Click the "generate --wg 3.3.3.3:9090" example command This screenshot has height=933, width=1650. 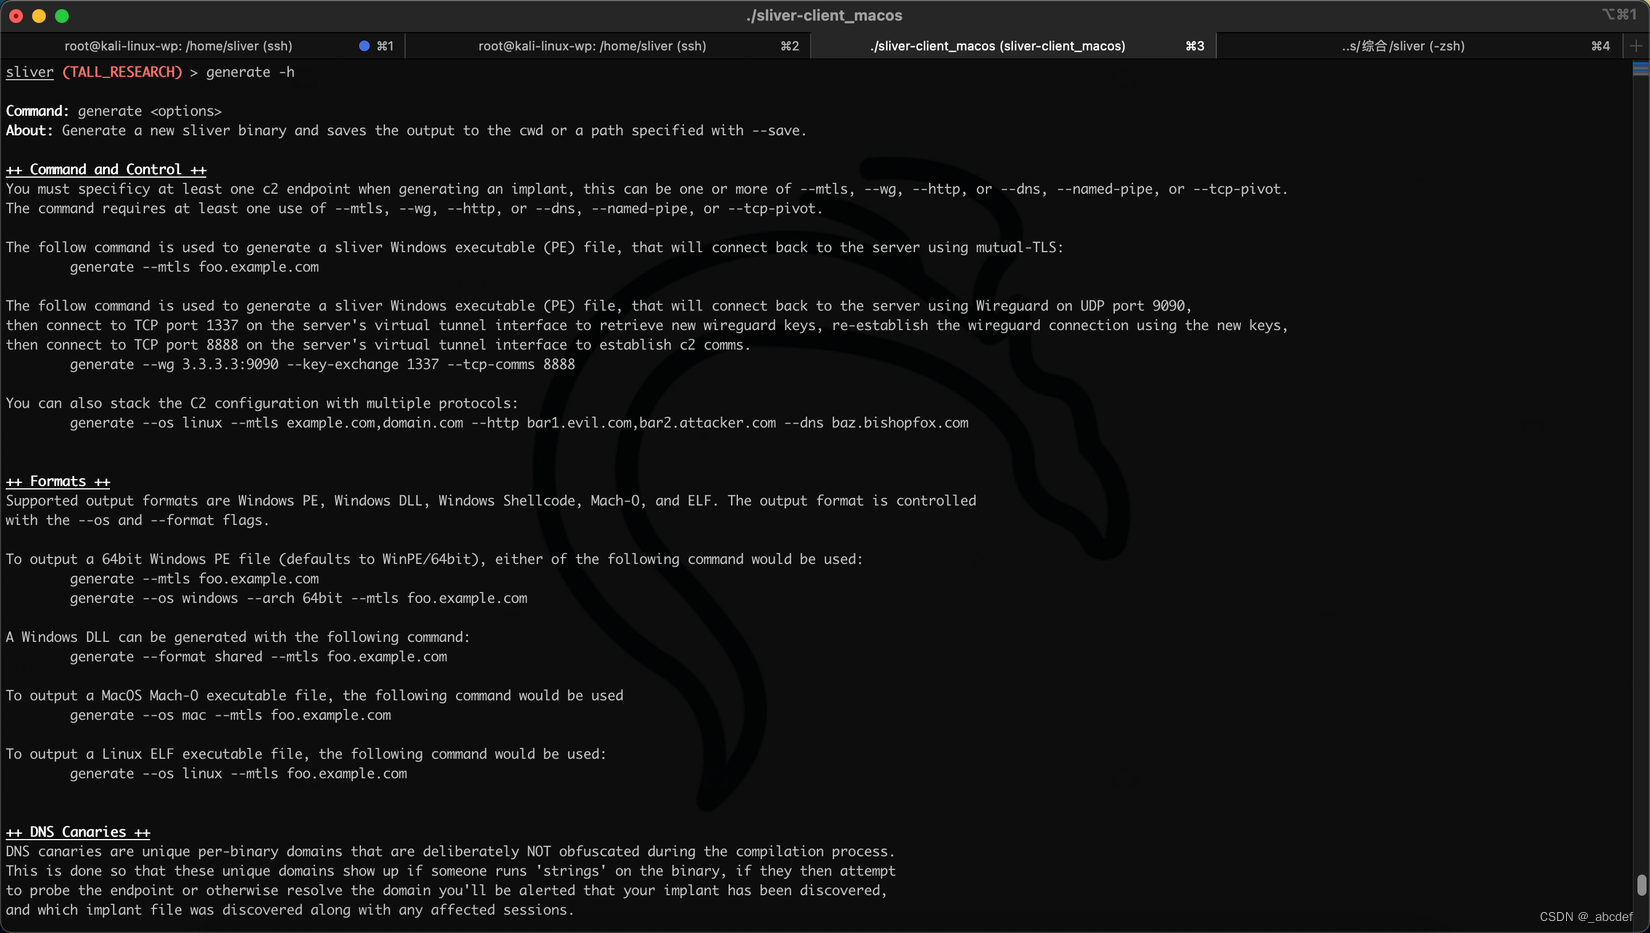point(322,365)
